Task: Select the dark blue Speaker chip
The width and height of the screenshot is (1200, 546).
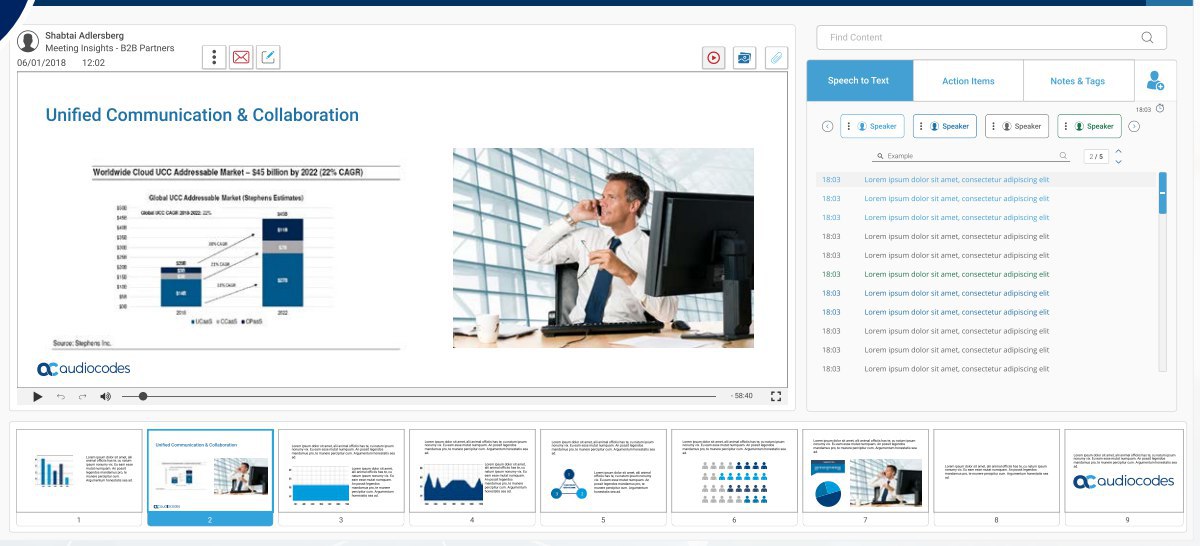Action: [945, 126]
